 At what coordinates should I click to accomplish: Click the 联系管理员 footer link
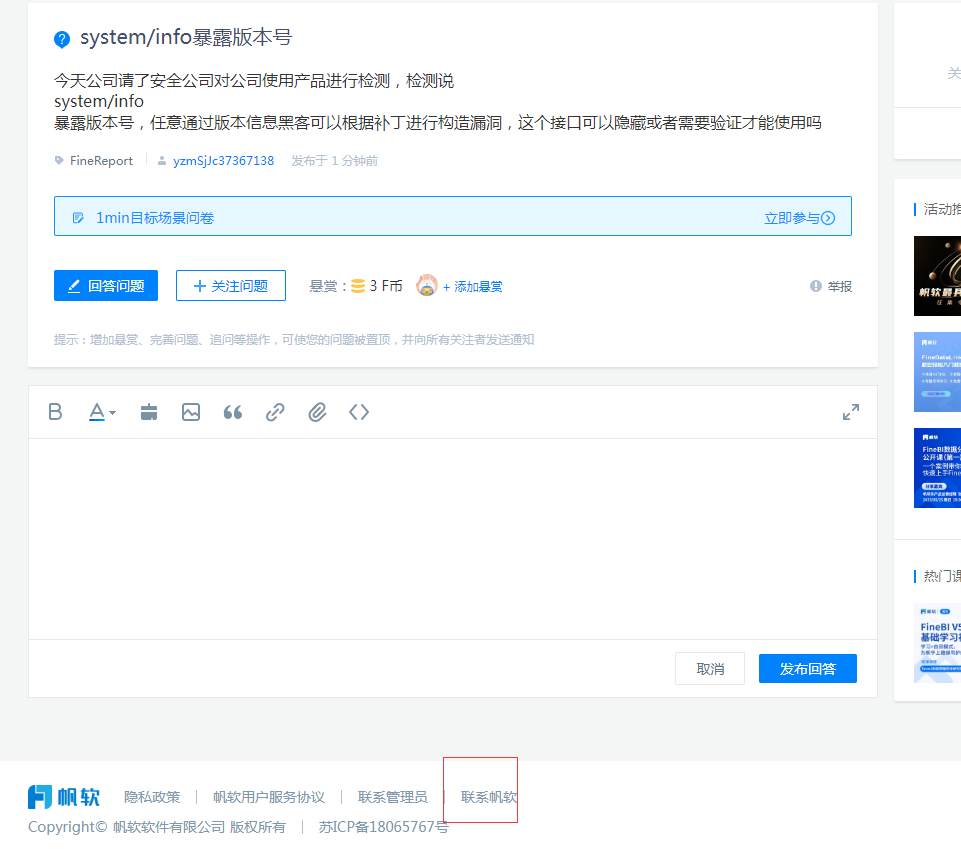393,797
